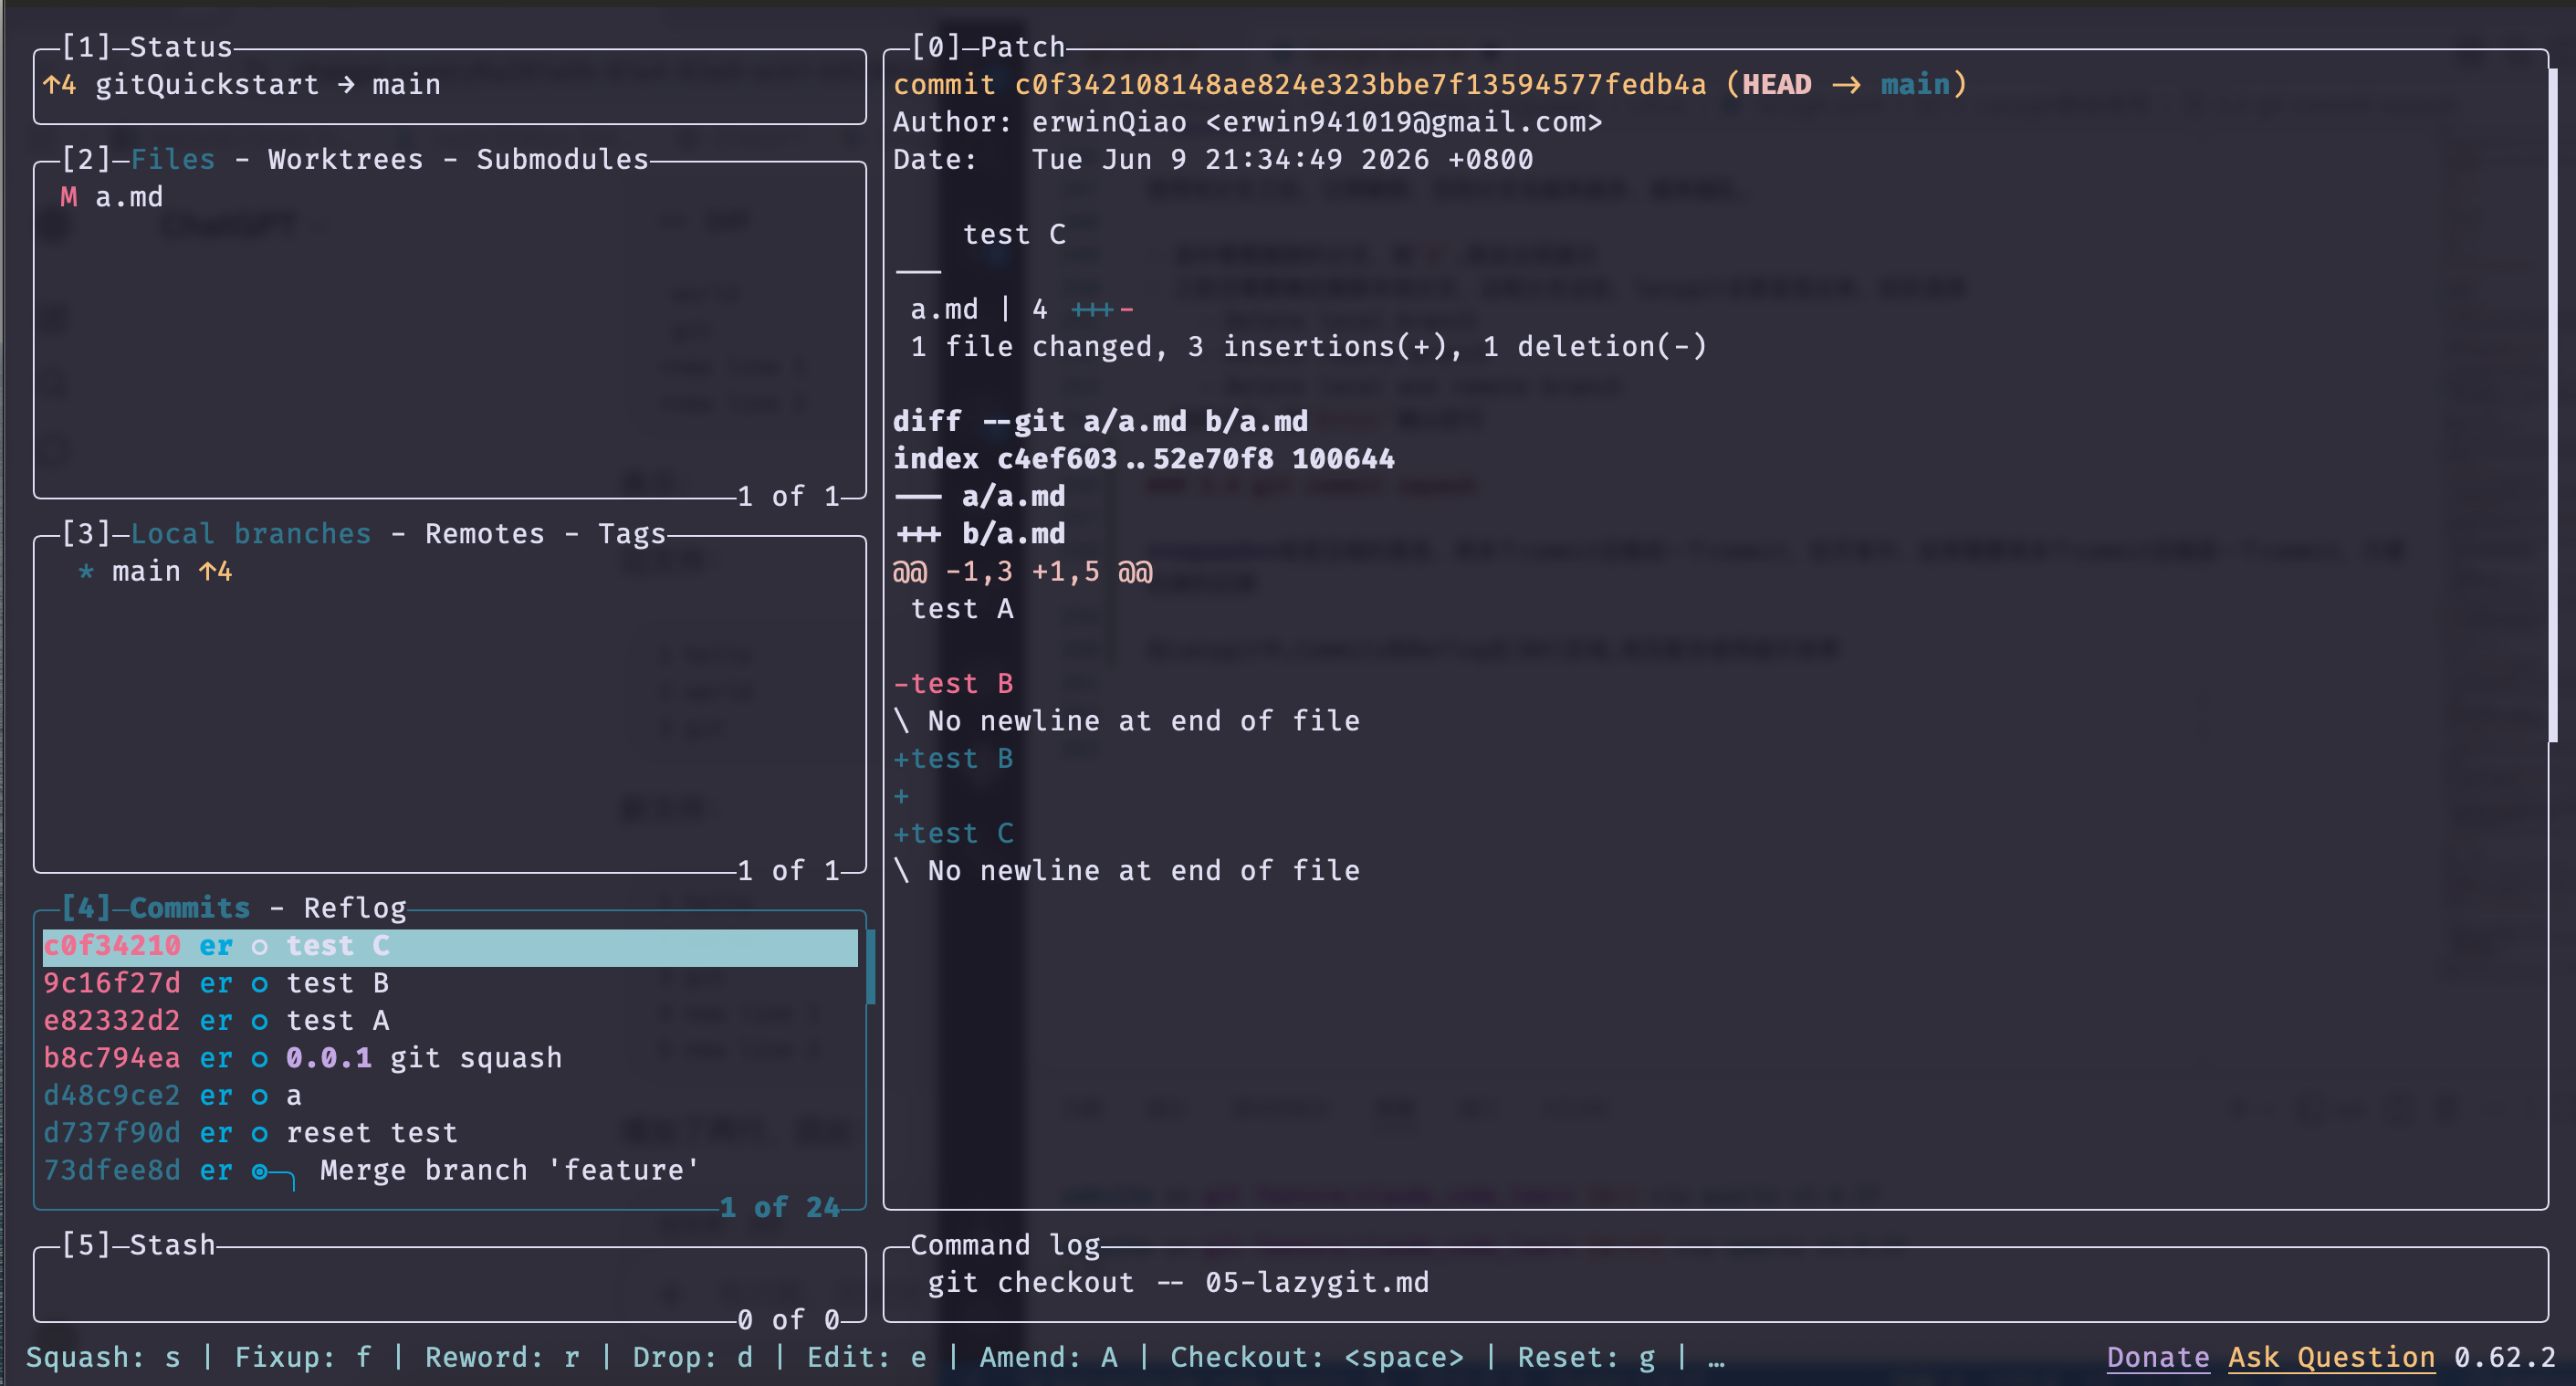This screenshot has width=2576, height=1386.
Task: Click the git checkout -- 05-lazygit.md log entry
Action: (x=1178, y=1282)
